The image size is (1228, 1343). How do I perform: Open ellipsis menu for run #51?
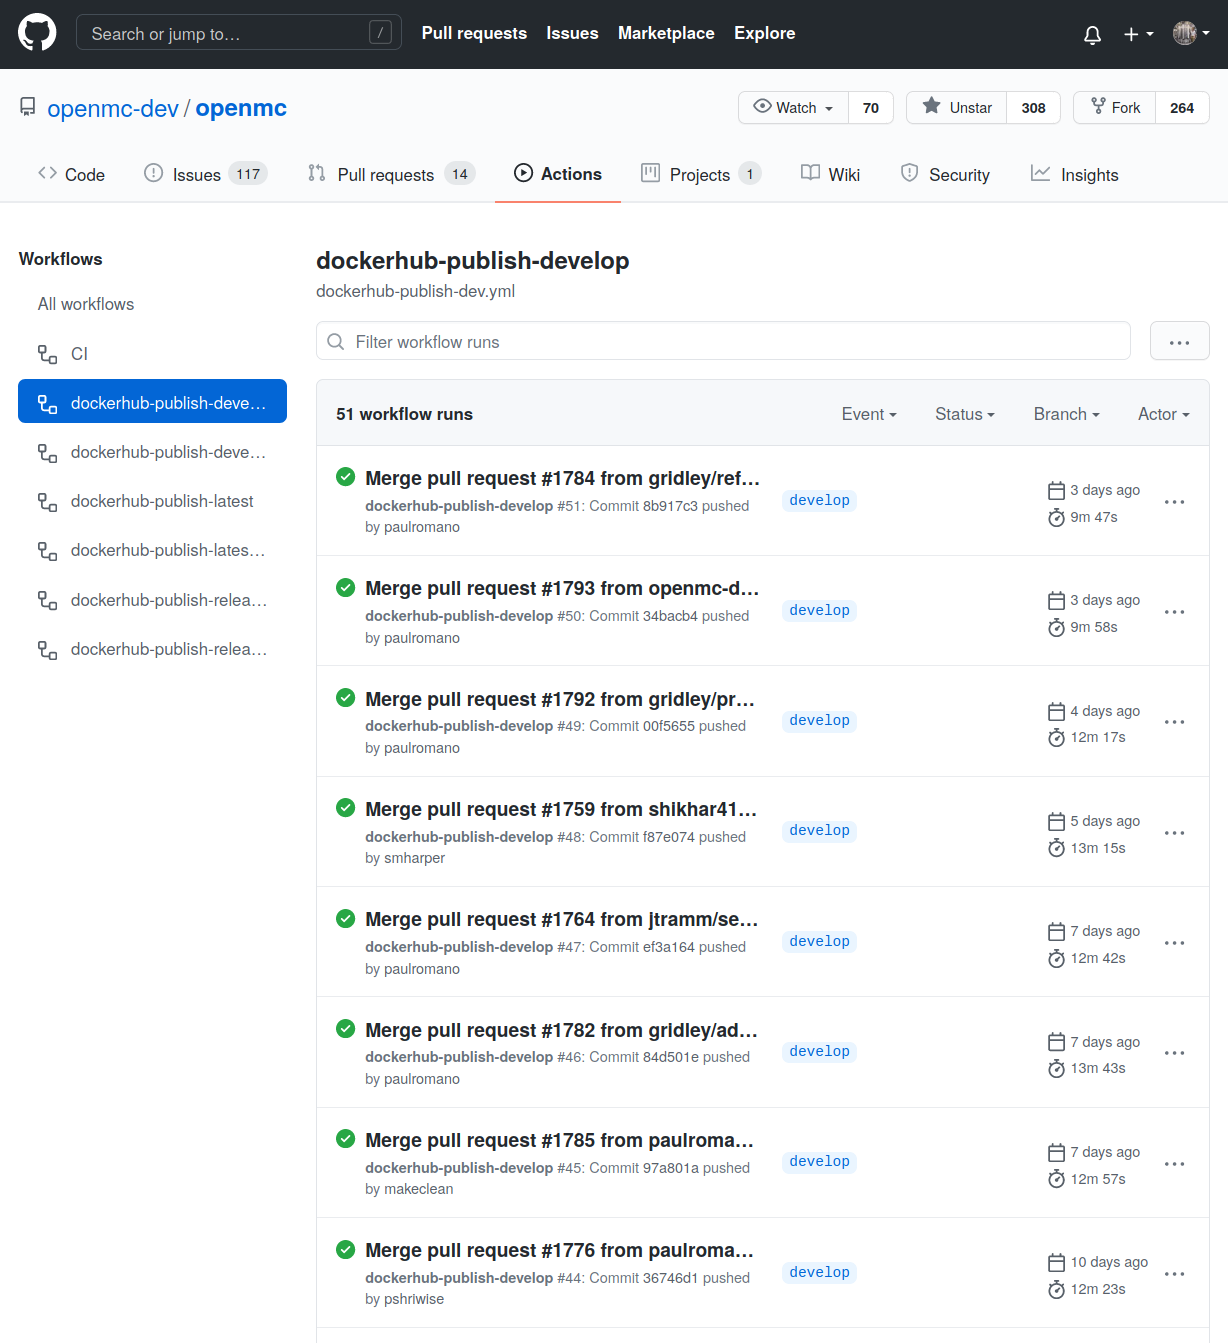coord(1175,501)
